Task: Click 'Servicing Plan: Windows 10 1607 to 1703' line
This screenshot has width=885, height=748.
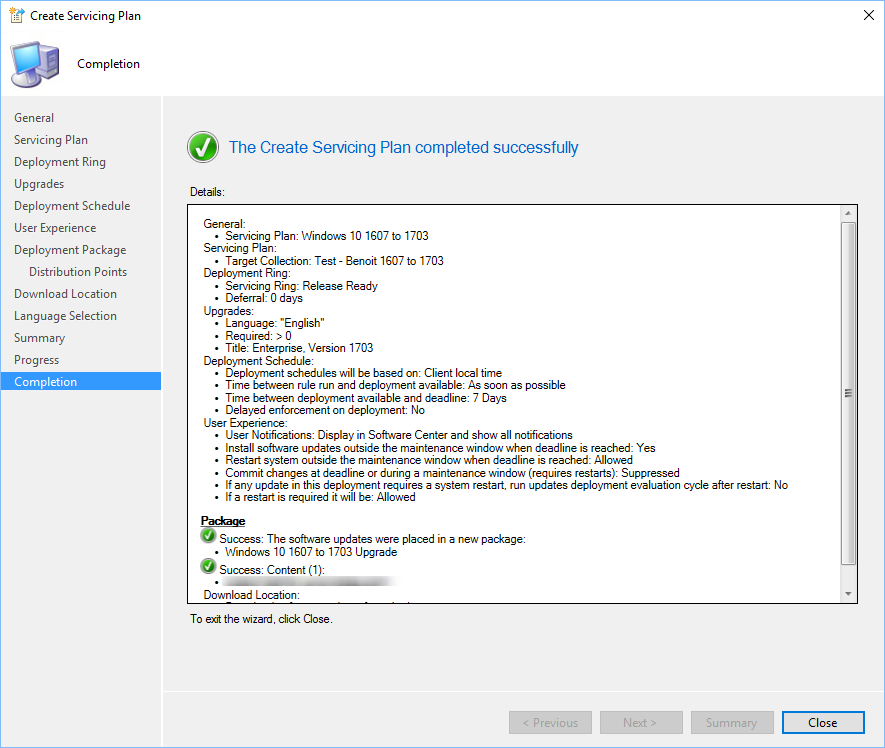Action: pyautogui.click(x=327, y=236)
